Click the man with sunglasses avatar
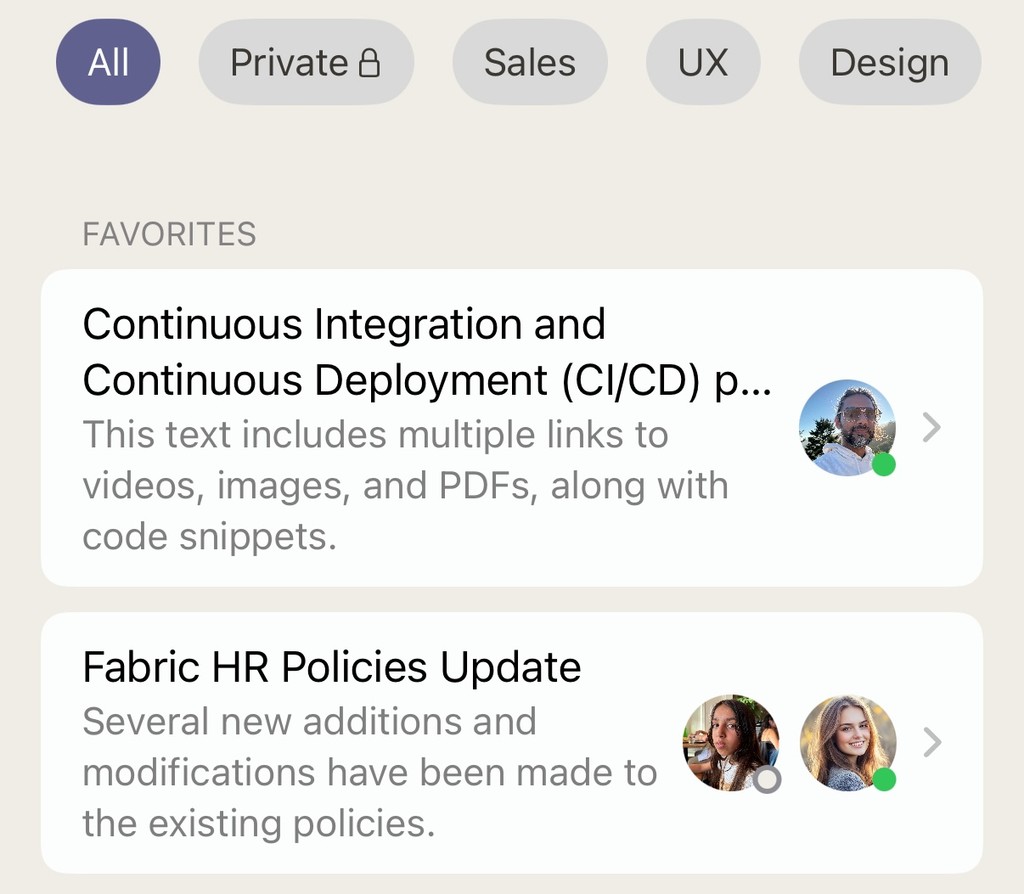The height and width of the screenshot is (894, 1024). point(846,426)
